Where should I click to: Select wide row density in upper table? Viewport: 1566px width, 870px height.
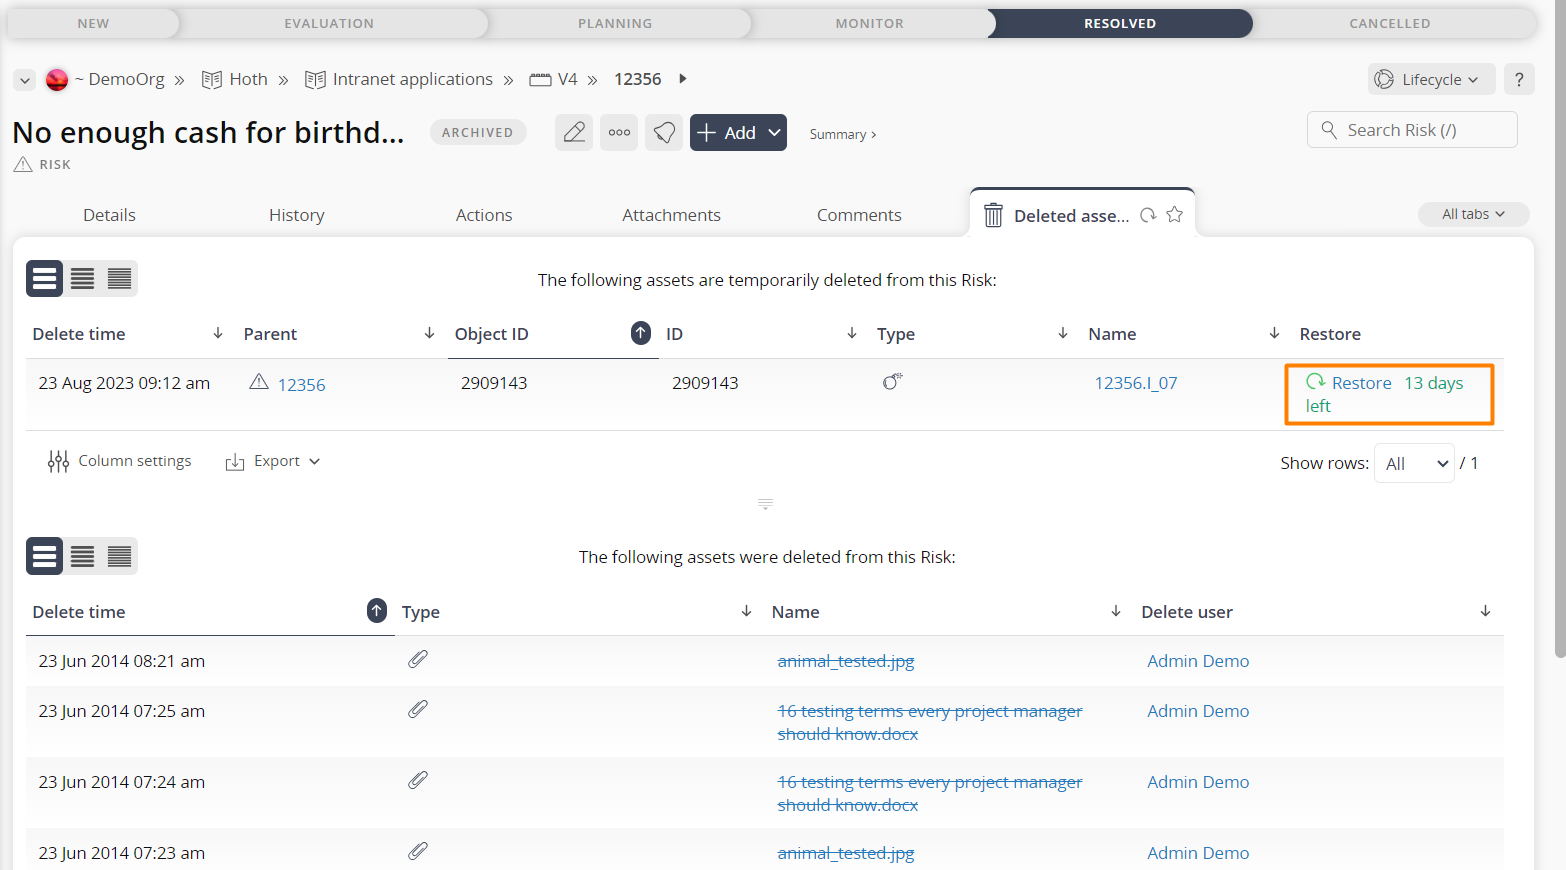(45, 279)
